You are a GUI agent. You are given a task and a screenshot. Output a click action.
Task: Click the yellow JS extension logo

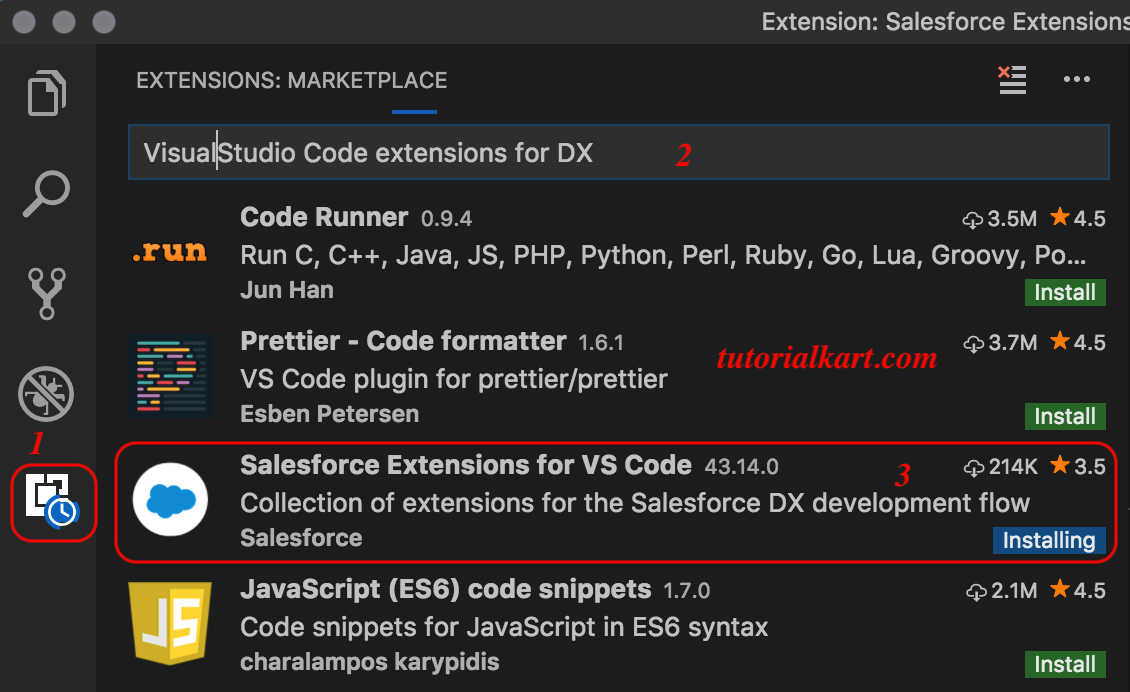tap(170, 623)
